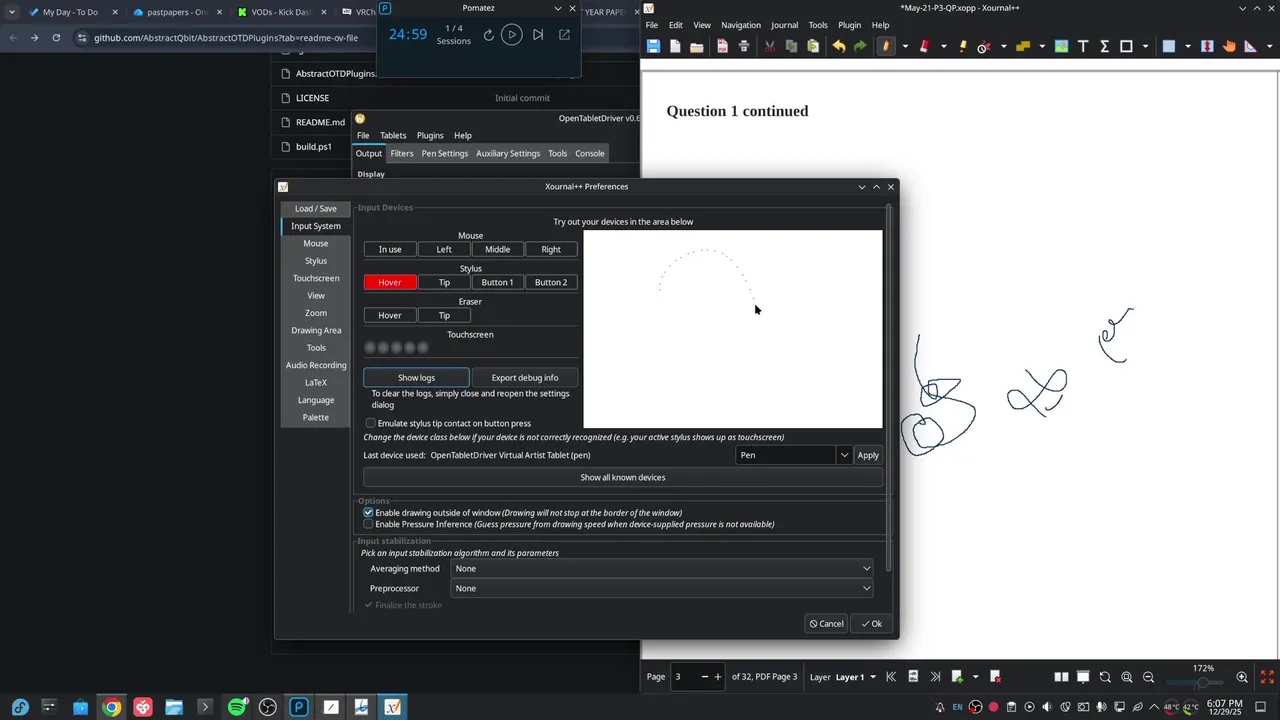Select the Highlighter tool
The height and width of the screenshot is (720, 1280).
tap(962, 46)
